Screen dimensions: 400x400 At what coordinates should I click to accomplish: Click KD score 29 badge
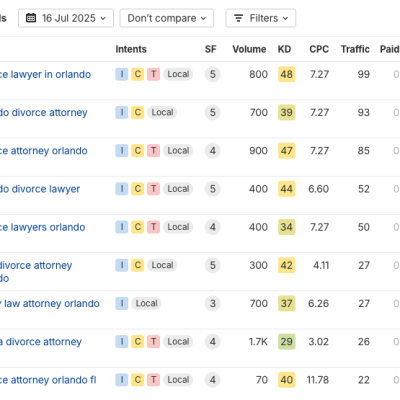point(287,342)
